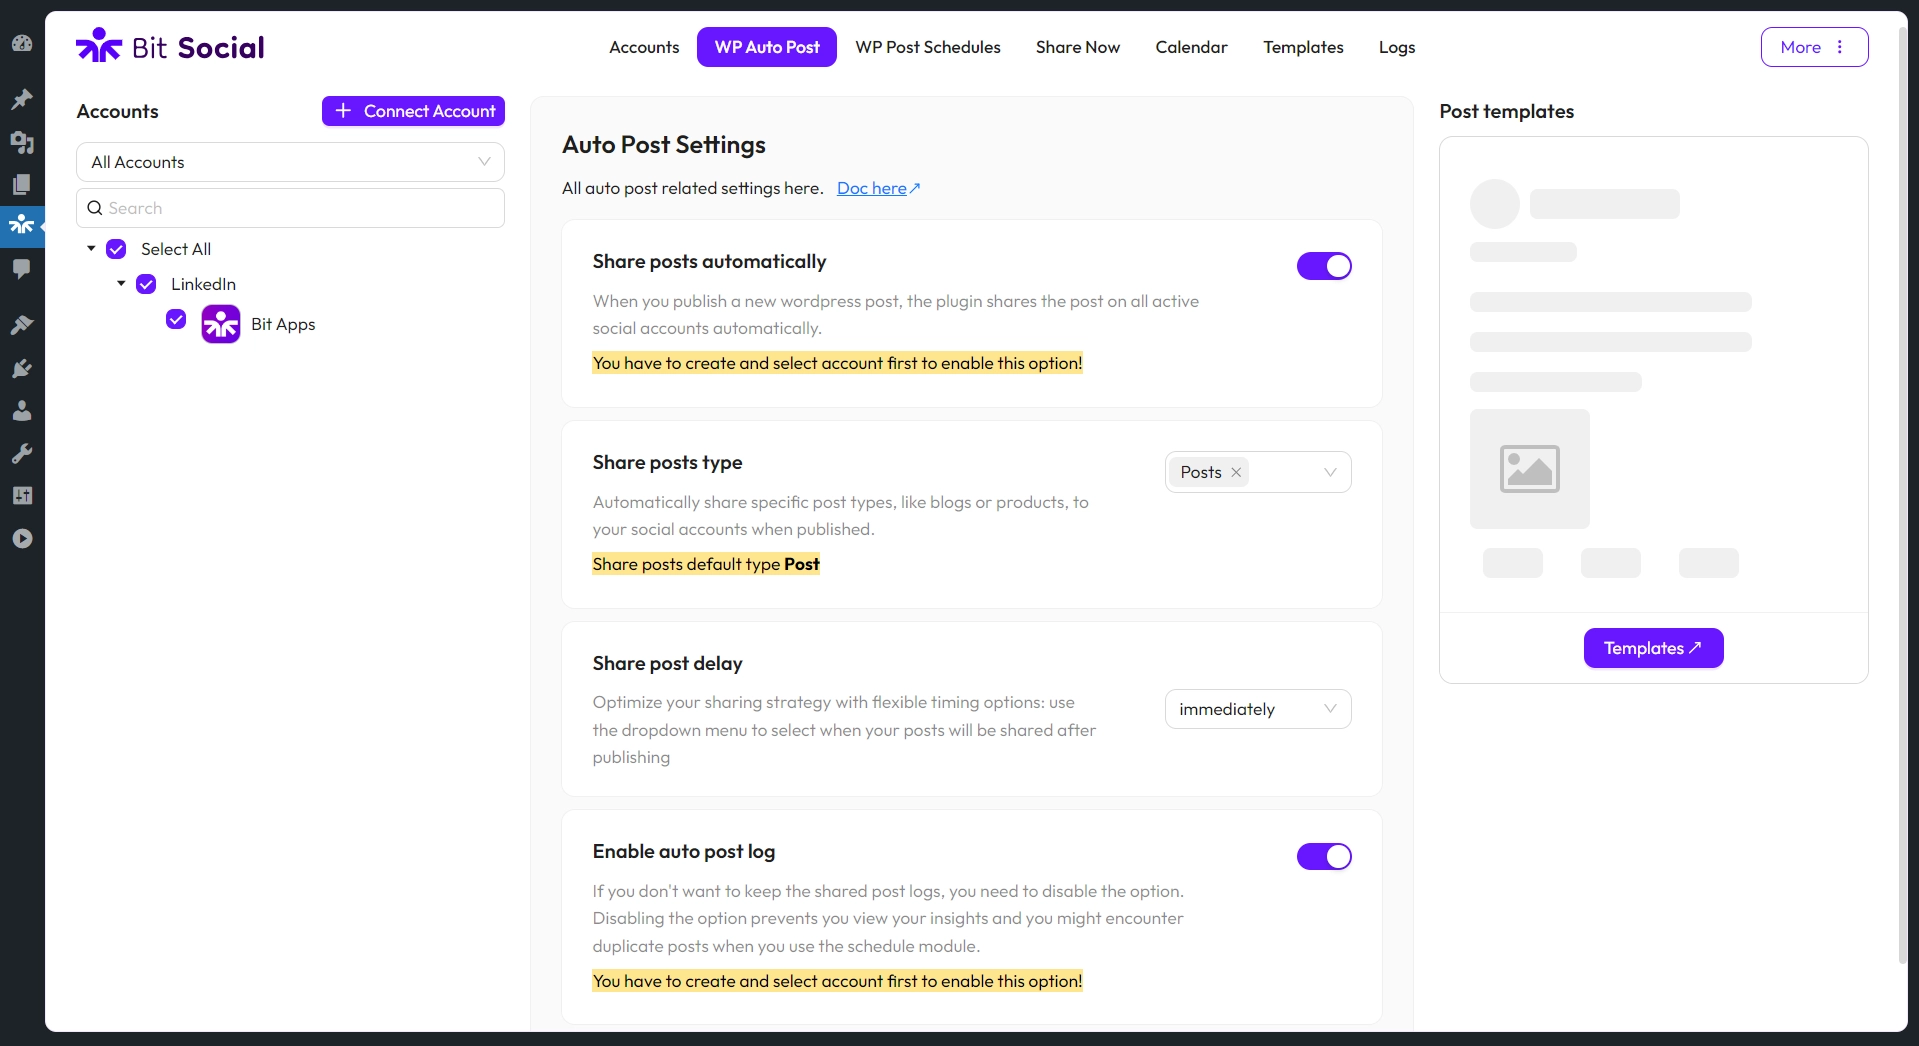Expand the Share post delay dropdown

pyautogui.click(x=1257, y=709)
